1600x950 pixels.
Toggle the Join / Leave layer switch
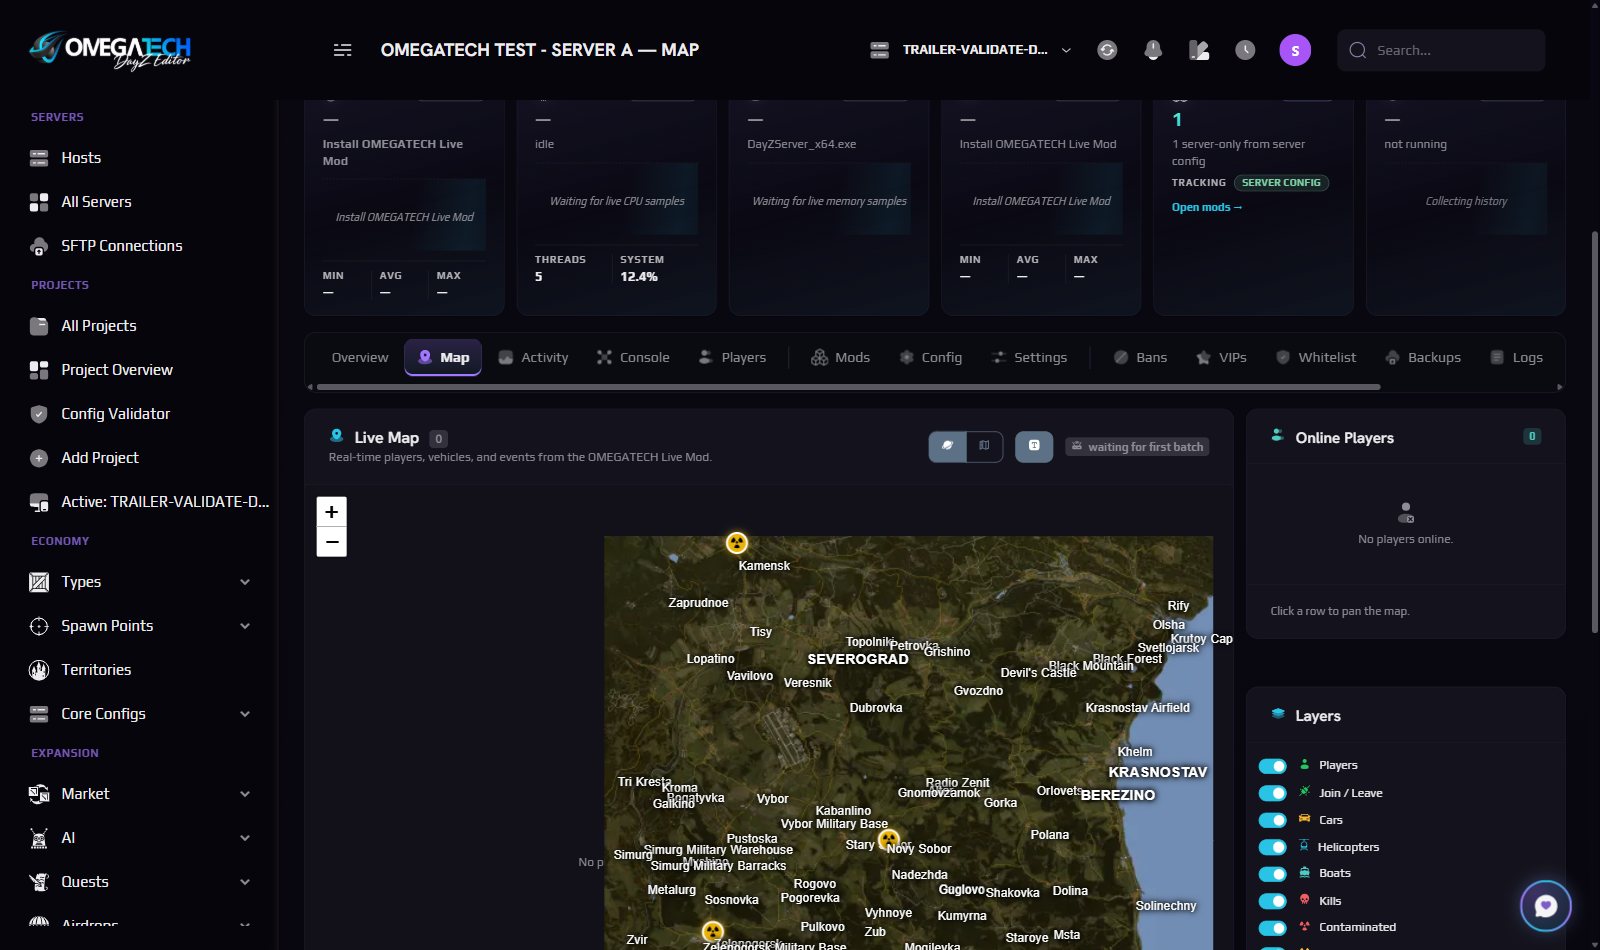coord(1272,793)
